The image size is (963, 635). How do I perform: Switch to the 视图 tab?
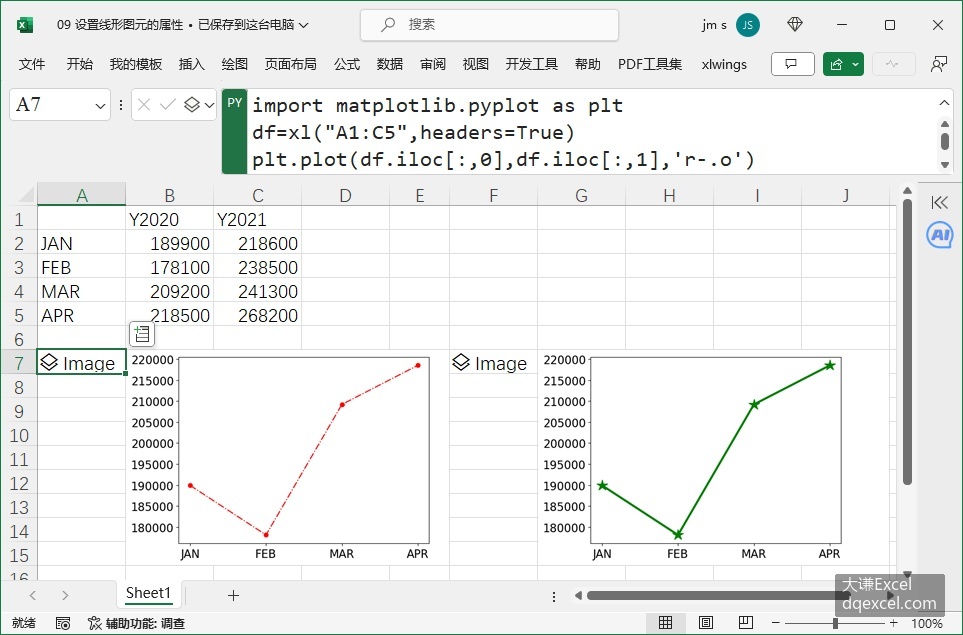coord(475,64)
